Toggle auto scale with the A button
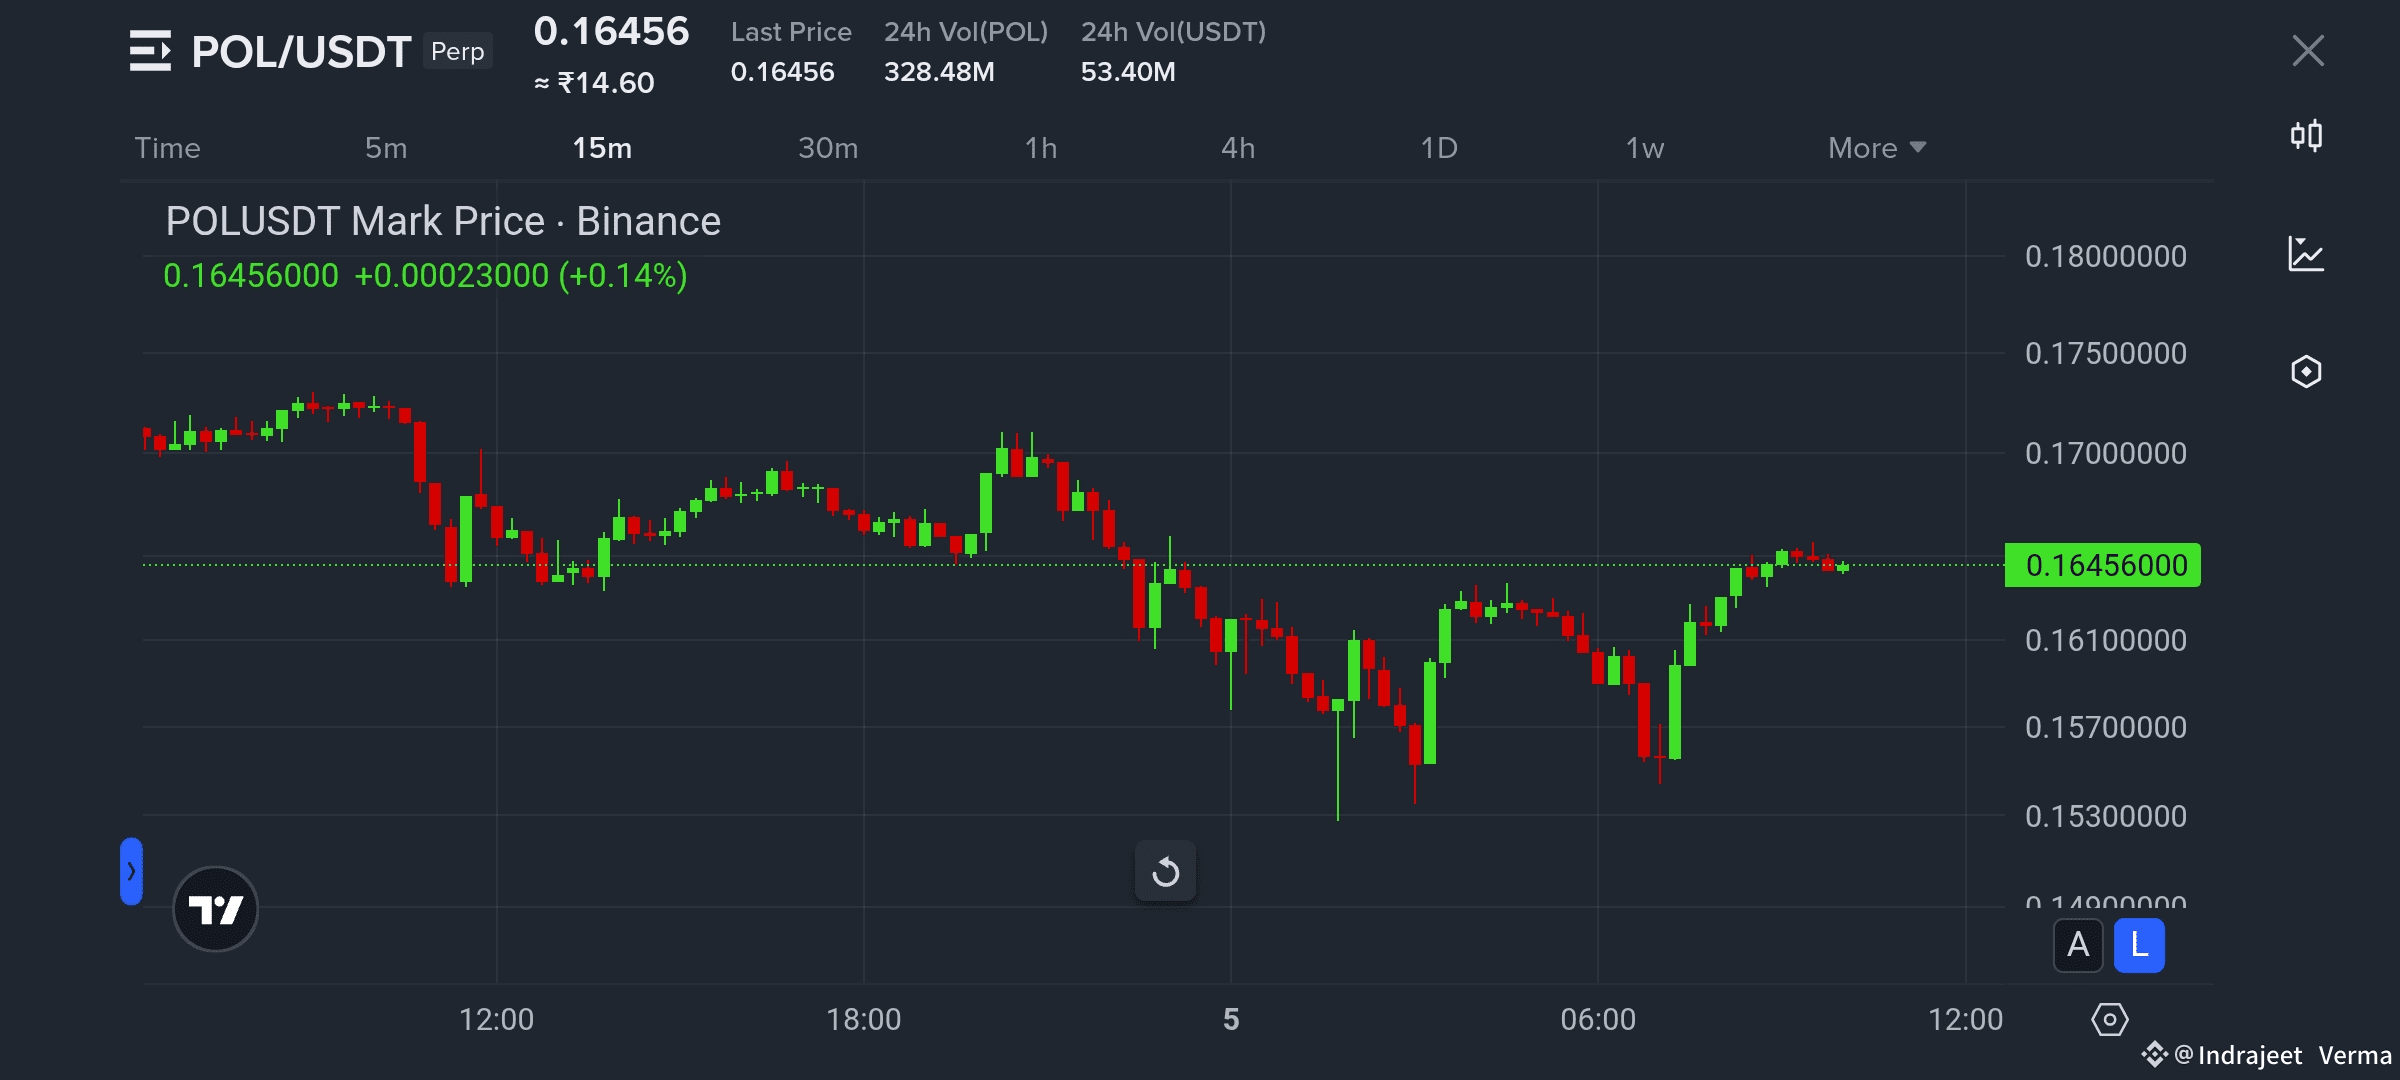2400x1080 pixels. (2078, 945)
